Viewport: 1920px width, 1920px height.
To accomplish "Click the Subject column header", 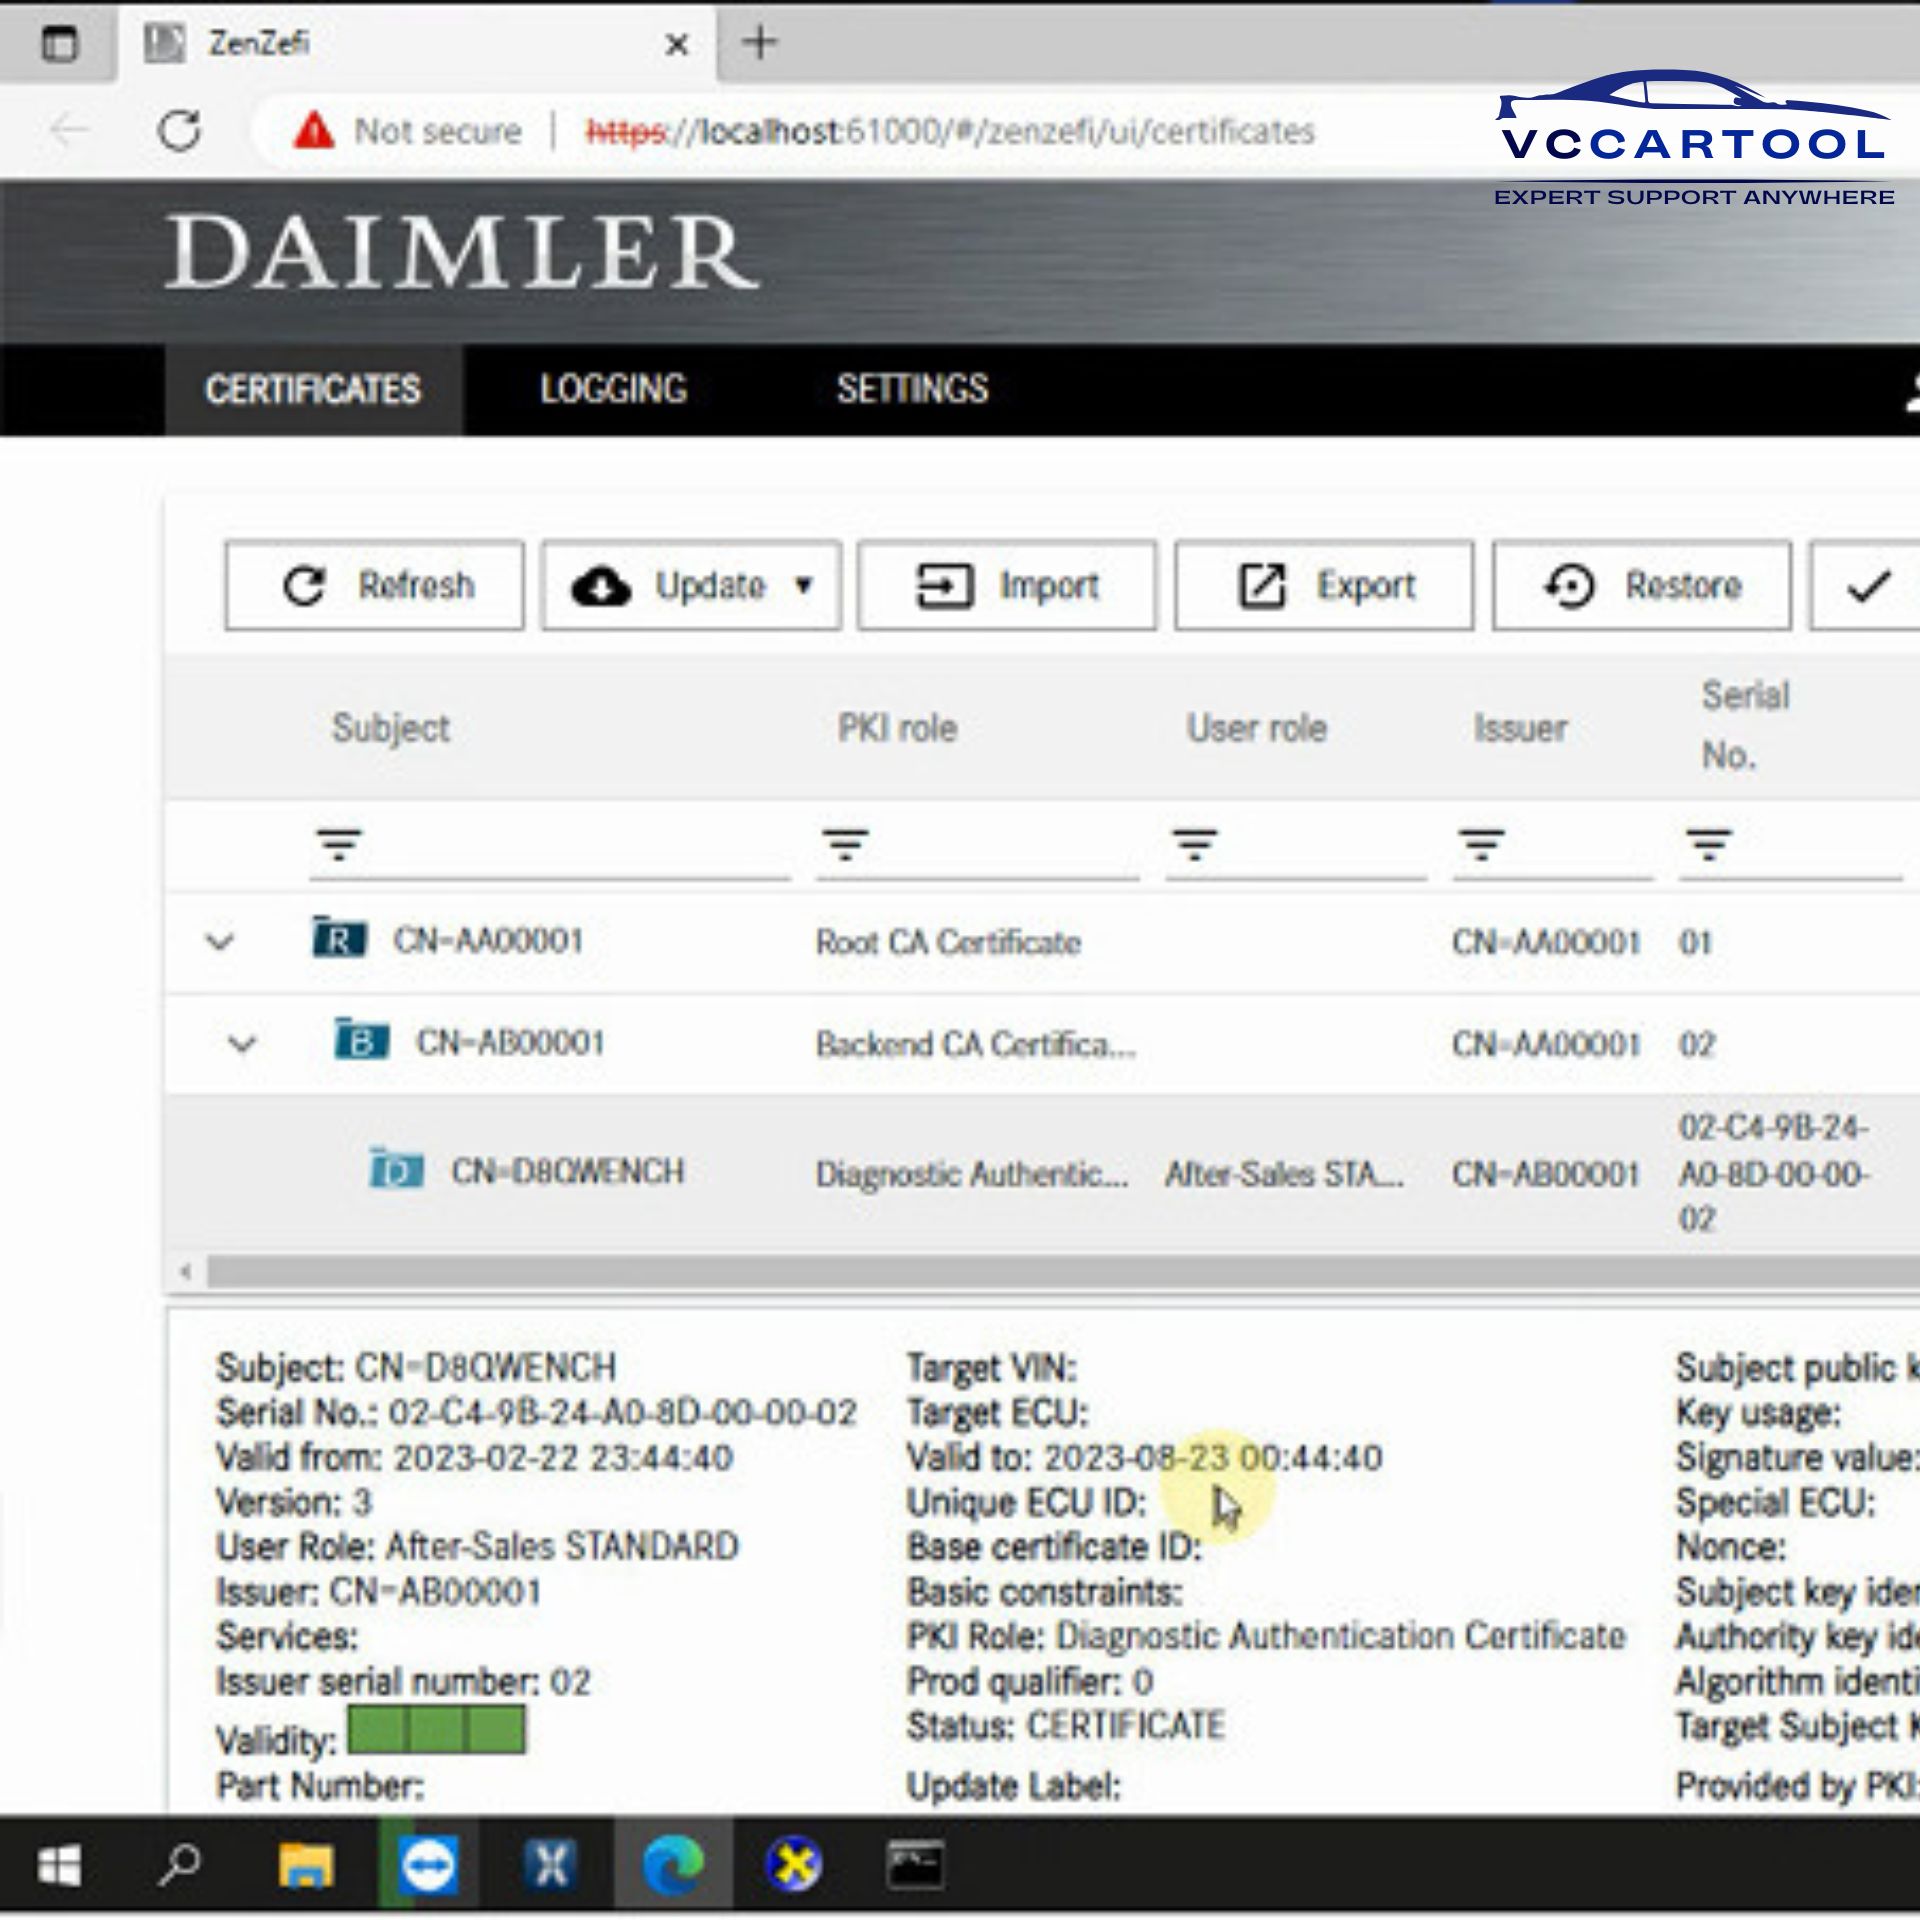I will click(391, 728).
